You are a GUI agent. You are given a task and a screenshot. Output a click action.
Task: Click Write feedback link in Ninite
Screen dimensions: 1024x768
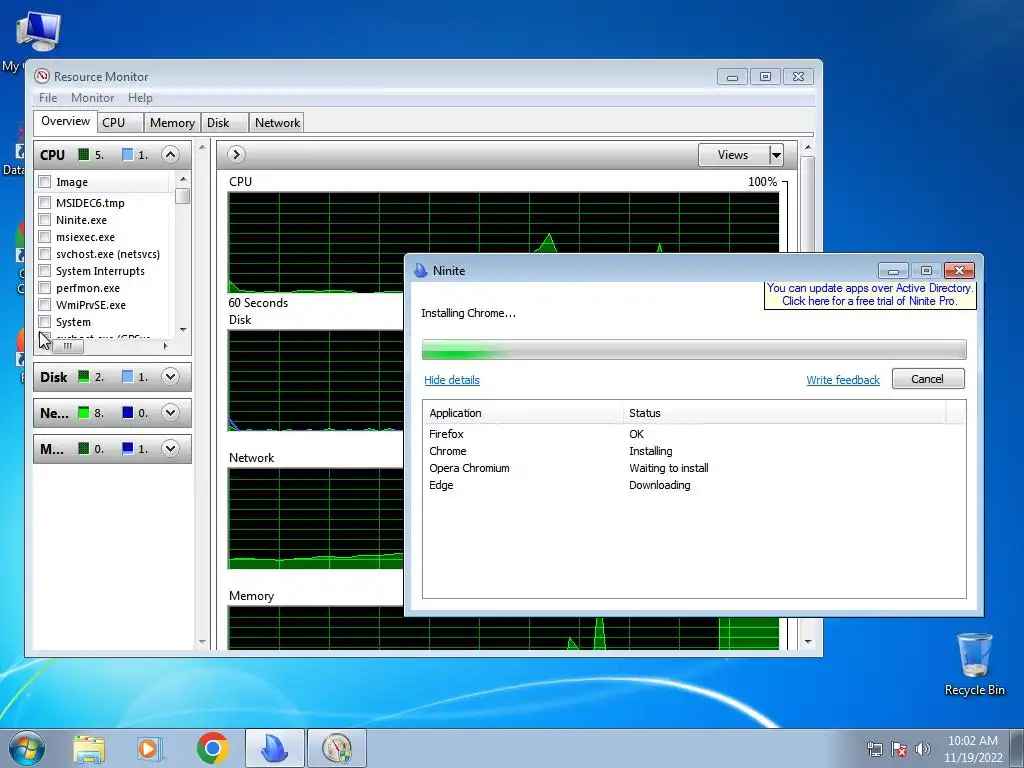[x=843, y=380]
